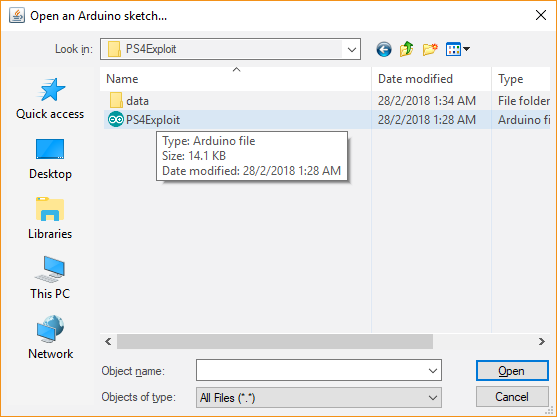Click the Open button
This screenshot has height=417, width=557.
pos(512,371)
